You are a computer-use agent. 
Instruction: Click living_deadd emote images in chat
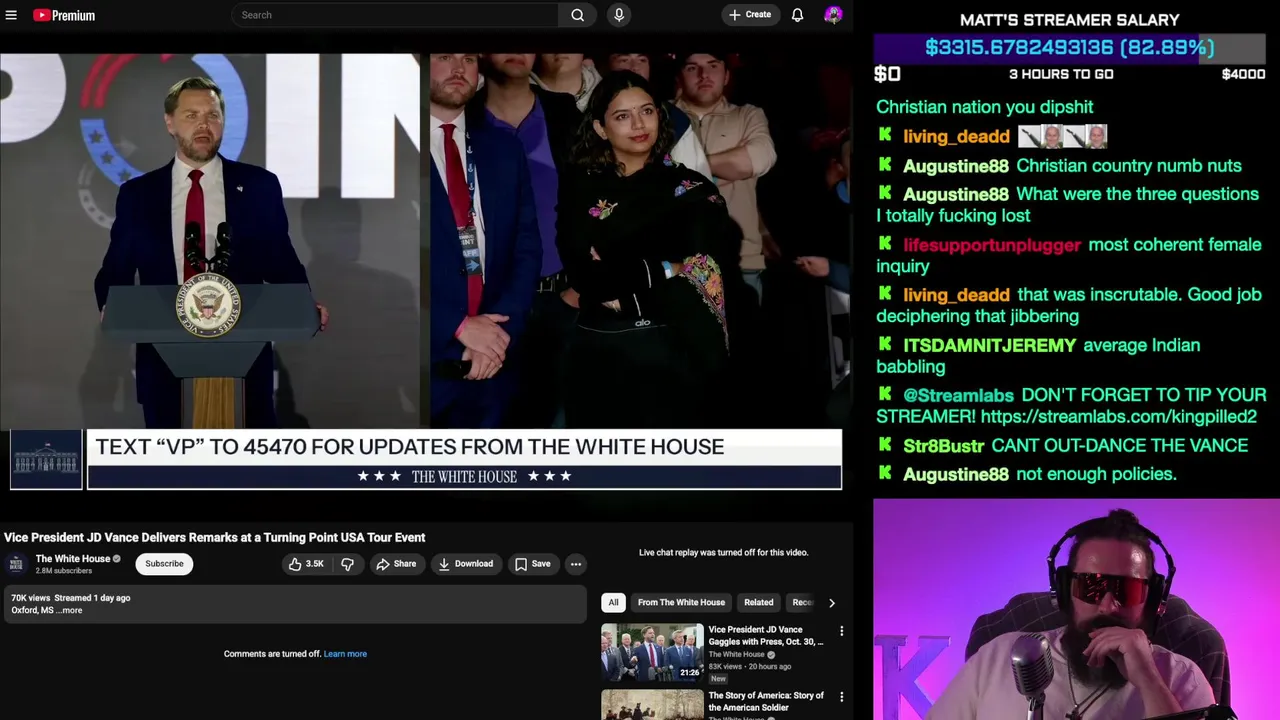pos(1062,136)
